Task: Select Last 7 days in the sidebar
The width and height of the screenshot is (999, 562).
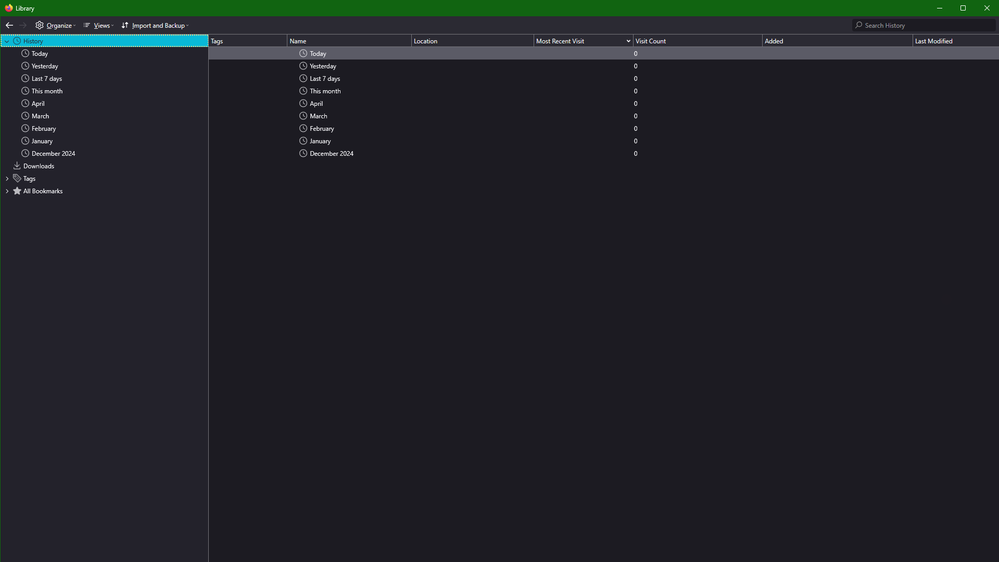Action: coord(46,79)
